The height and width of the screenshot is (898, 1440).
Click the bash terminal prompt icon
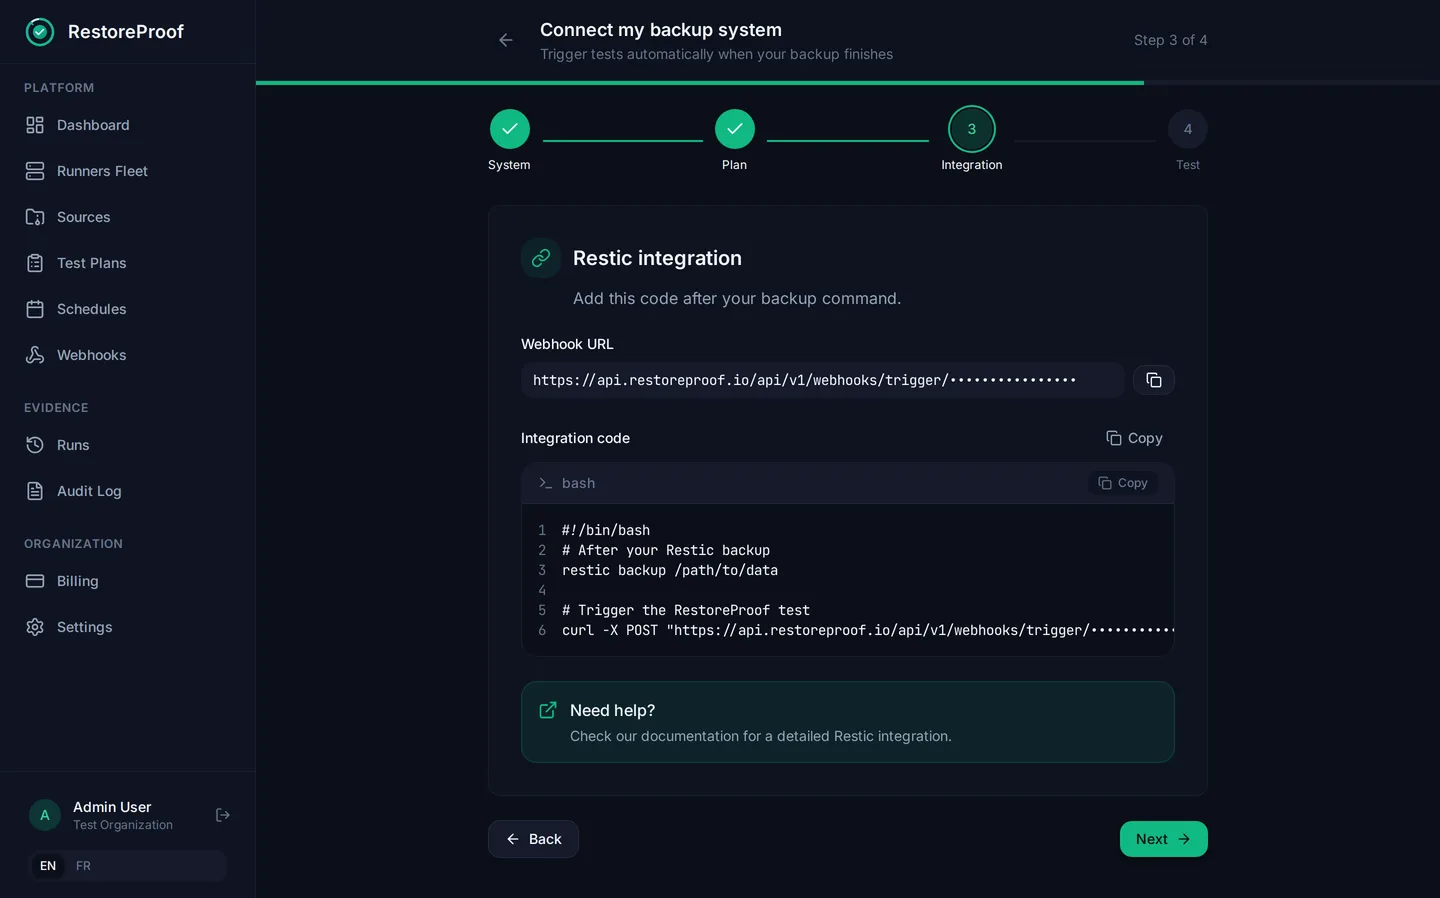(x=545, y=483)
